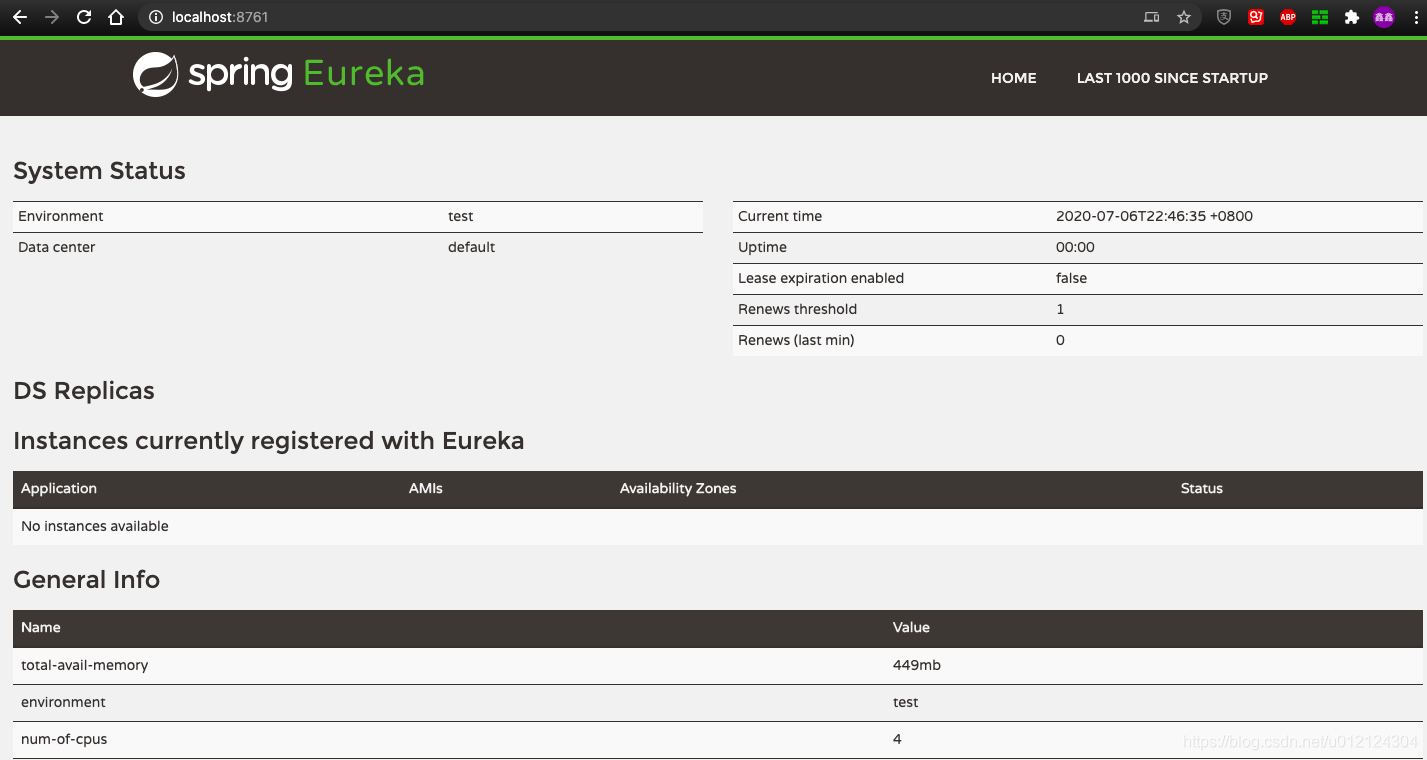Click the Availability Zones column header
The width and height of the screenshot is (1427, 760).
678,488
